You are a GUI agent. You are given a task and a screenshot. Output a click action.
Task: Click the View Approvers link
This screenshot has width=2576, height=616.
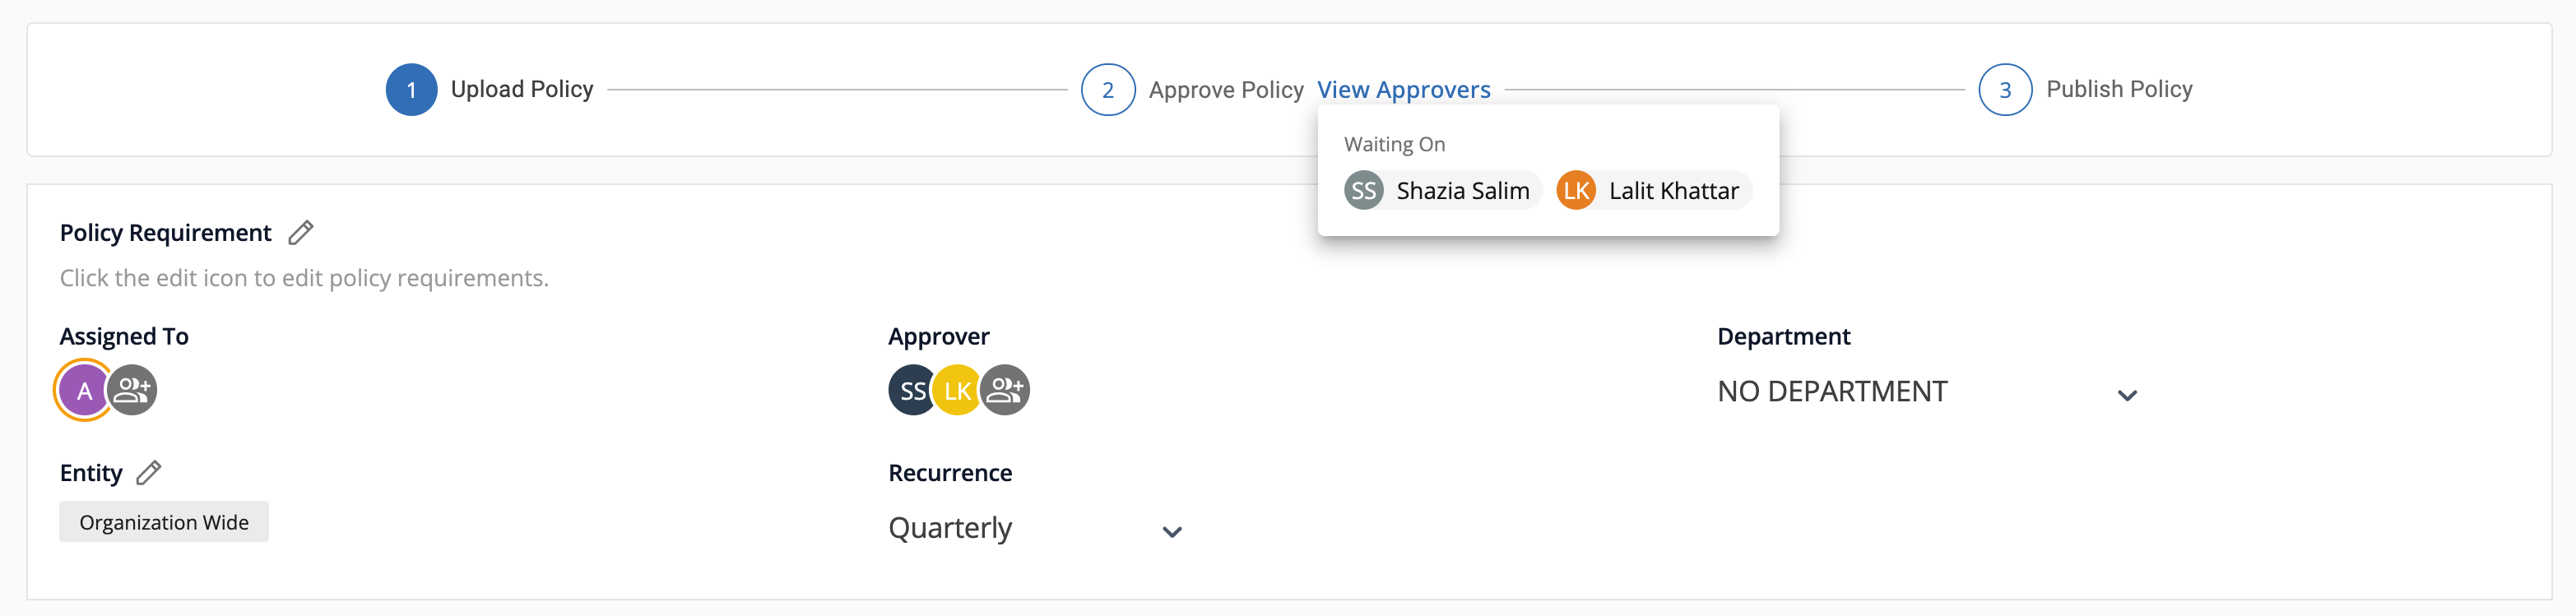[x=1403, y=90]
